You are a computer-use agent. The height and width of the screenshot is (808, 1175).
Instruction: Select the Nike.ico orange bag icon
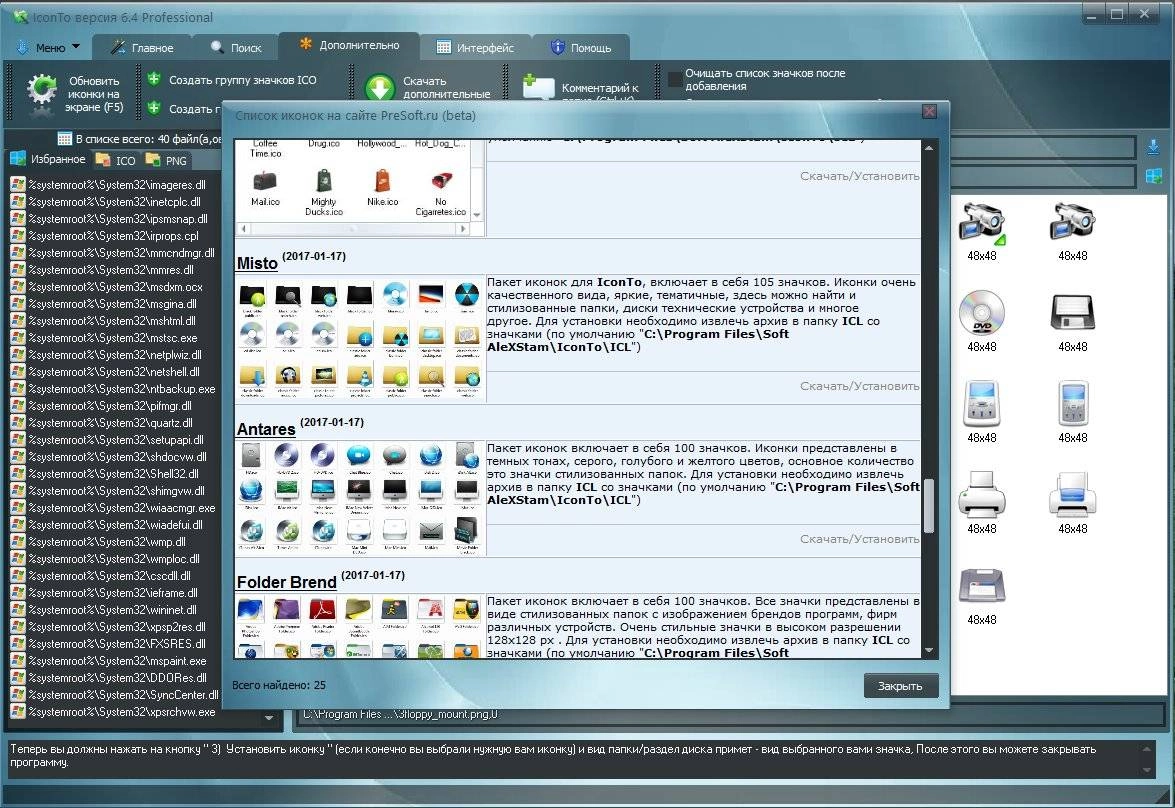click(x=382, y=182)
